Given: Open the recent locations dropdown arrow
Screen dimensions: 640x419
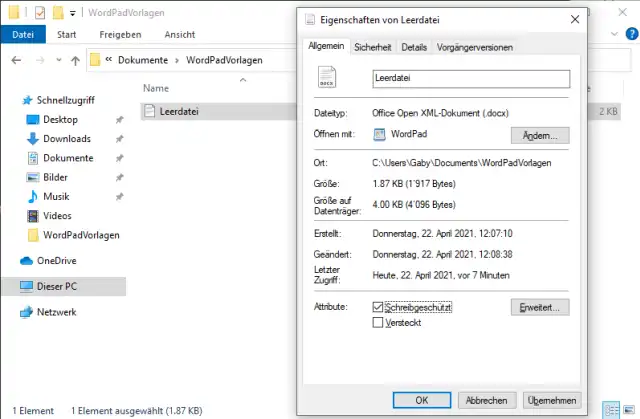Looking at the screenshot, I should [59, 60].
